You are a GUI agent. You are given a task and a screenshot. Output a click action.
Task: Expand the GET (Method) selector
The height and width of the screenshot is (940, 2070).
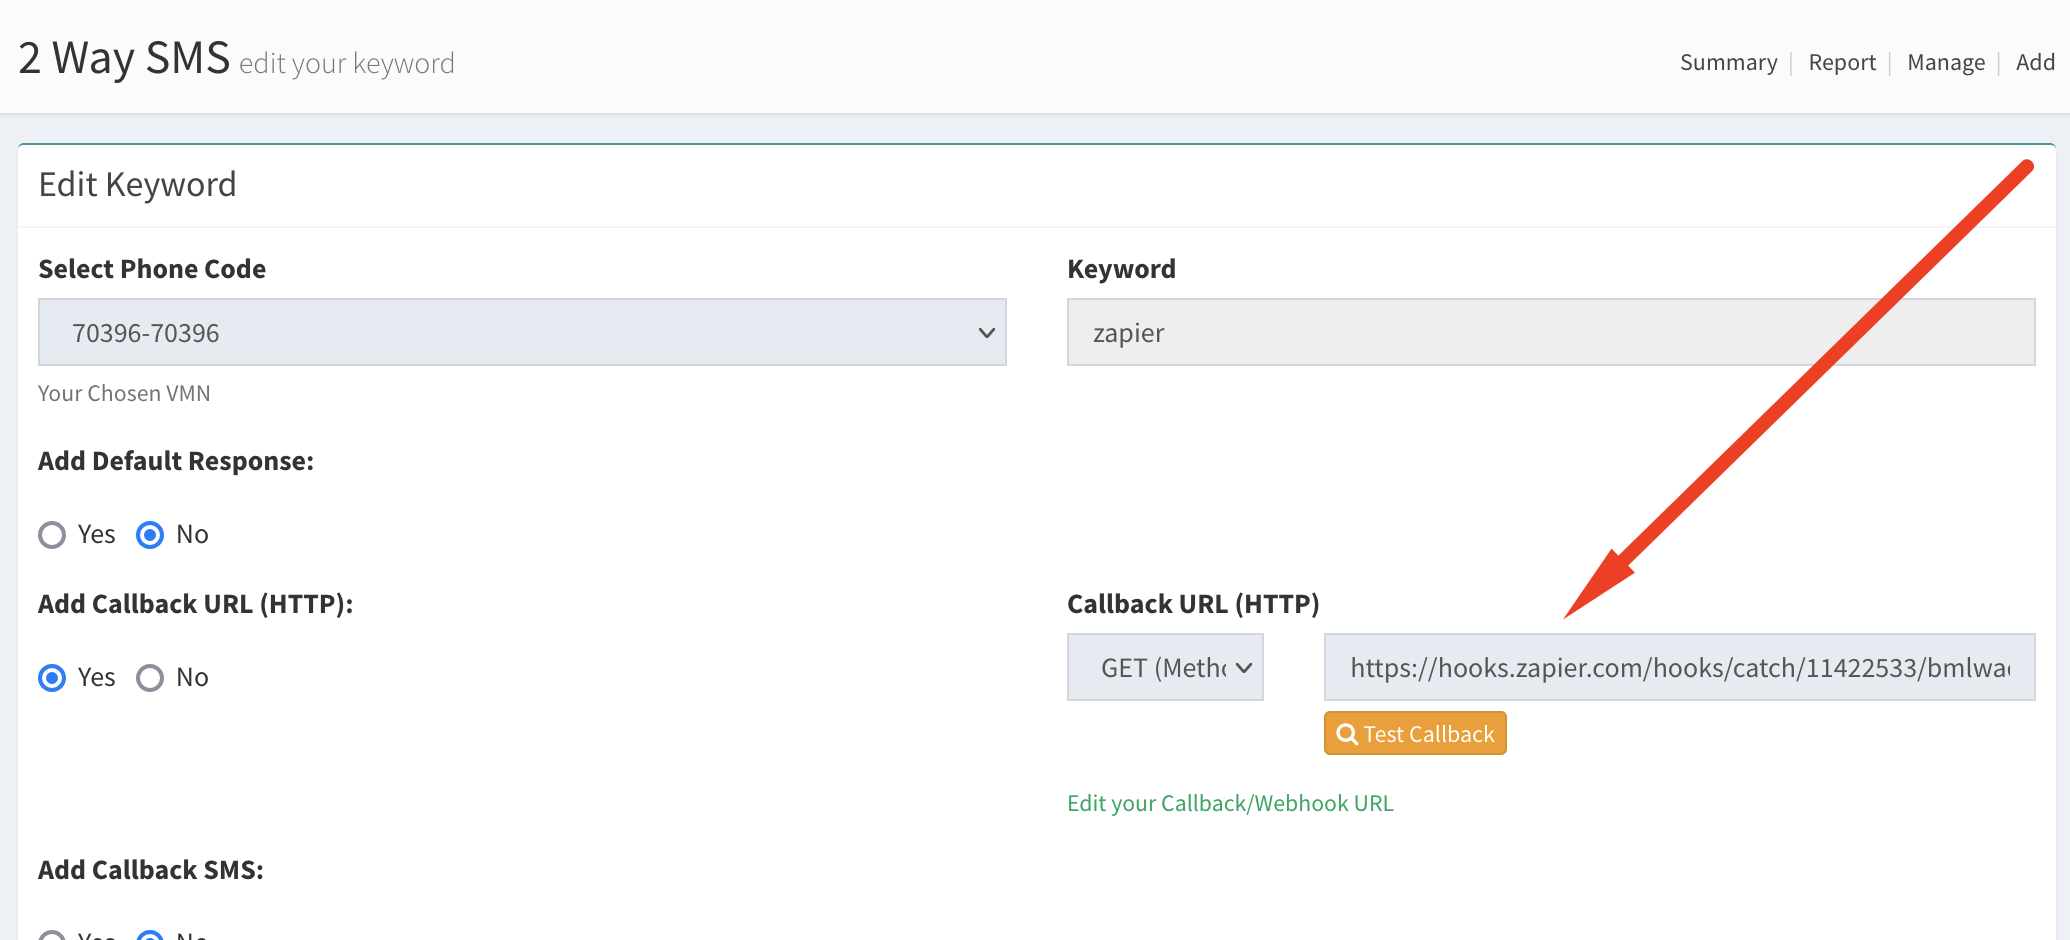pyautogui.click(x=1165, y=667)
